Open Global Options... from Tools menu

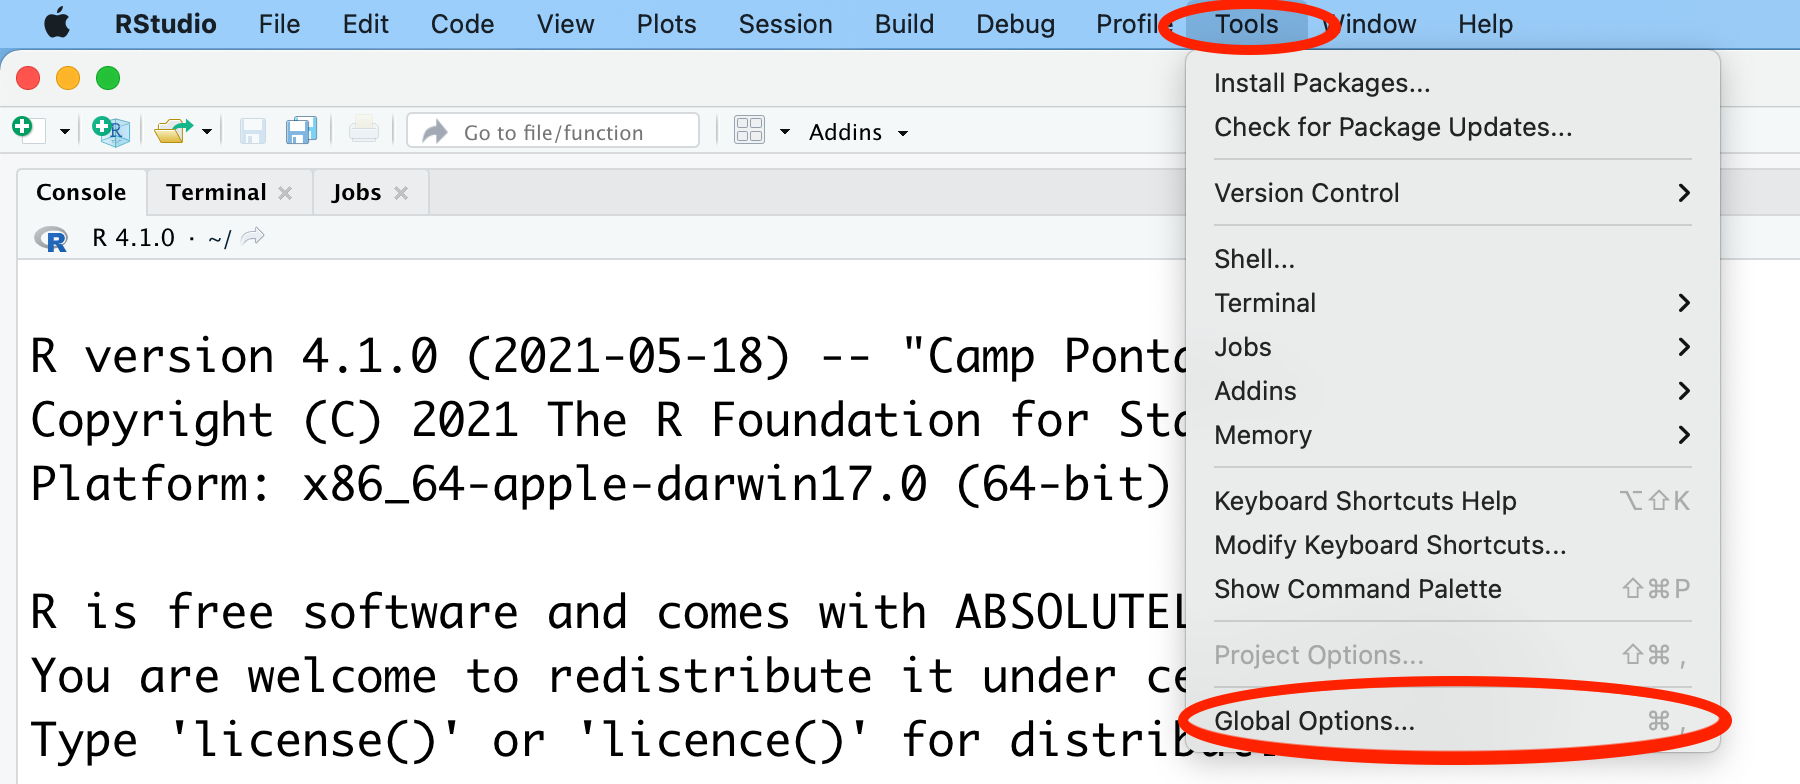tap(1452, 721)
